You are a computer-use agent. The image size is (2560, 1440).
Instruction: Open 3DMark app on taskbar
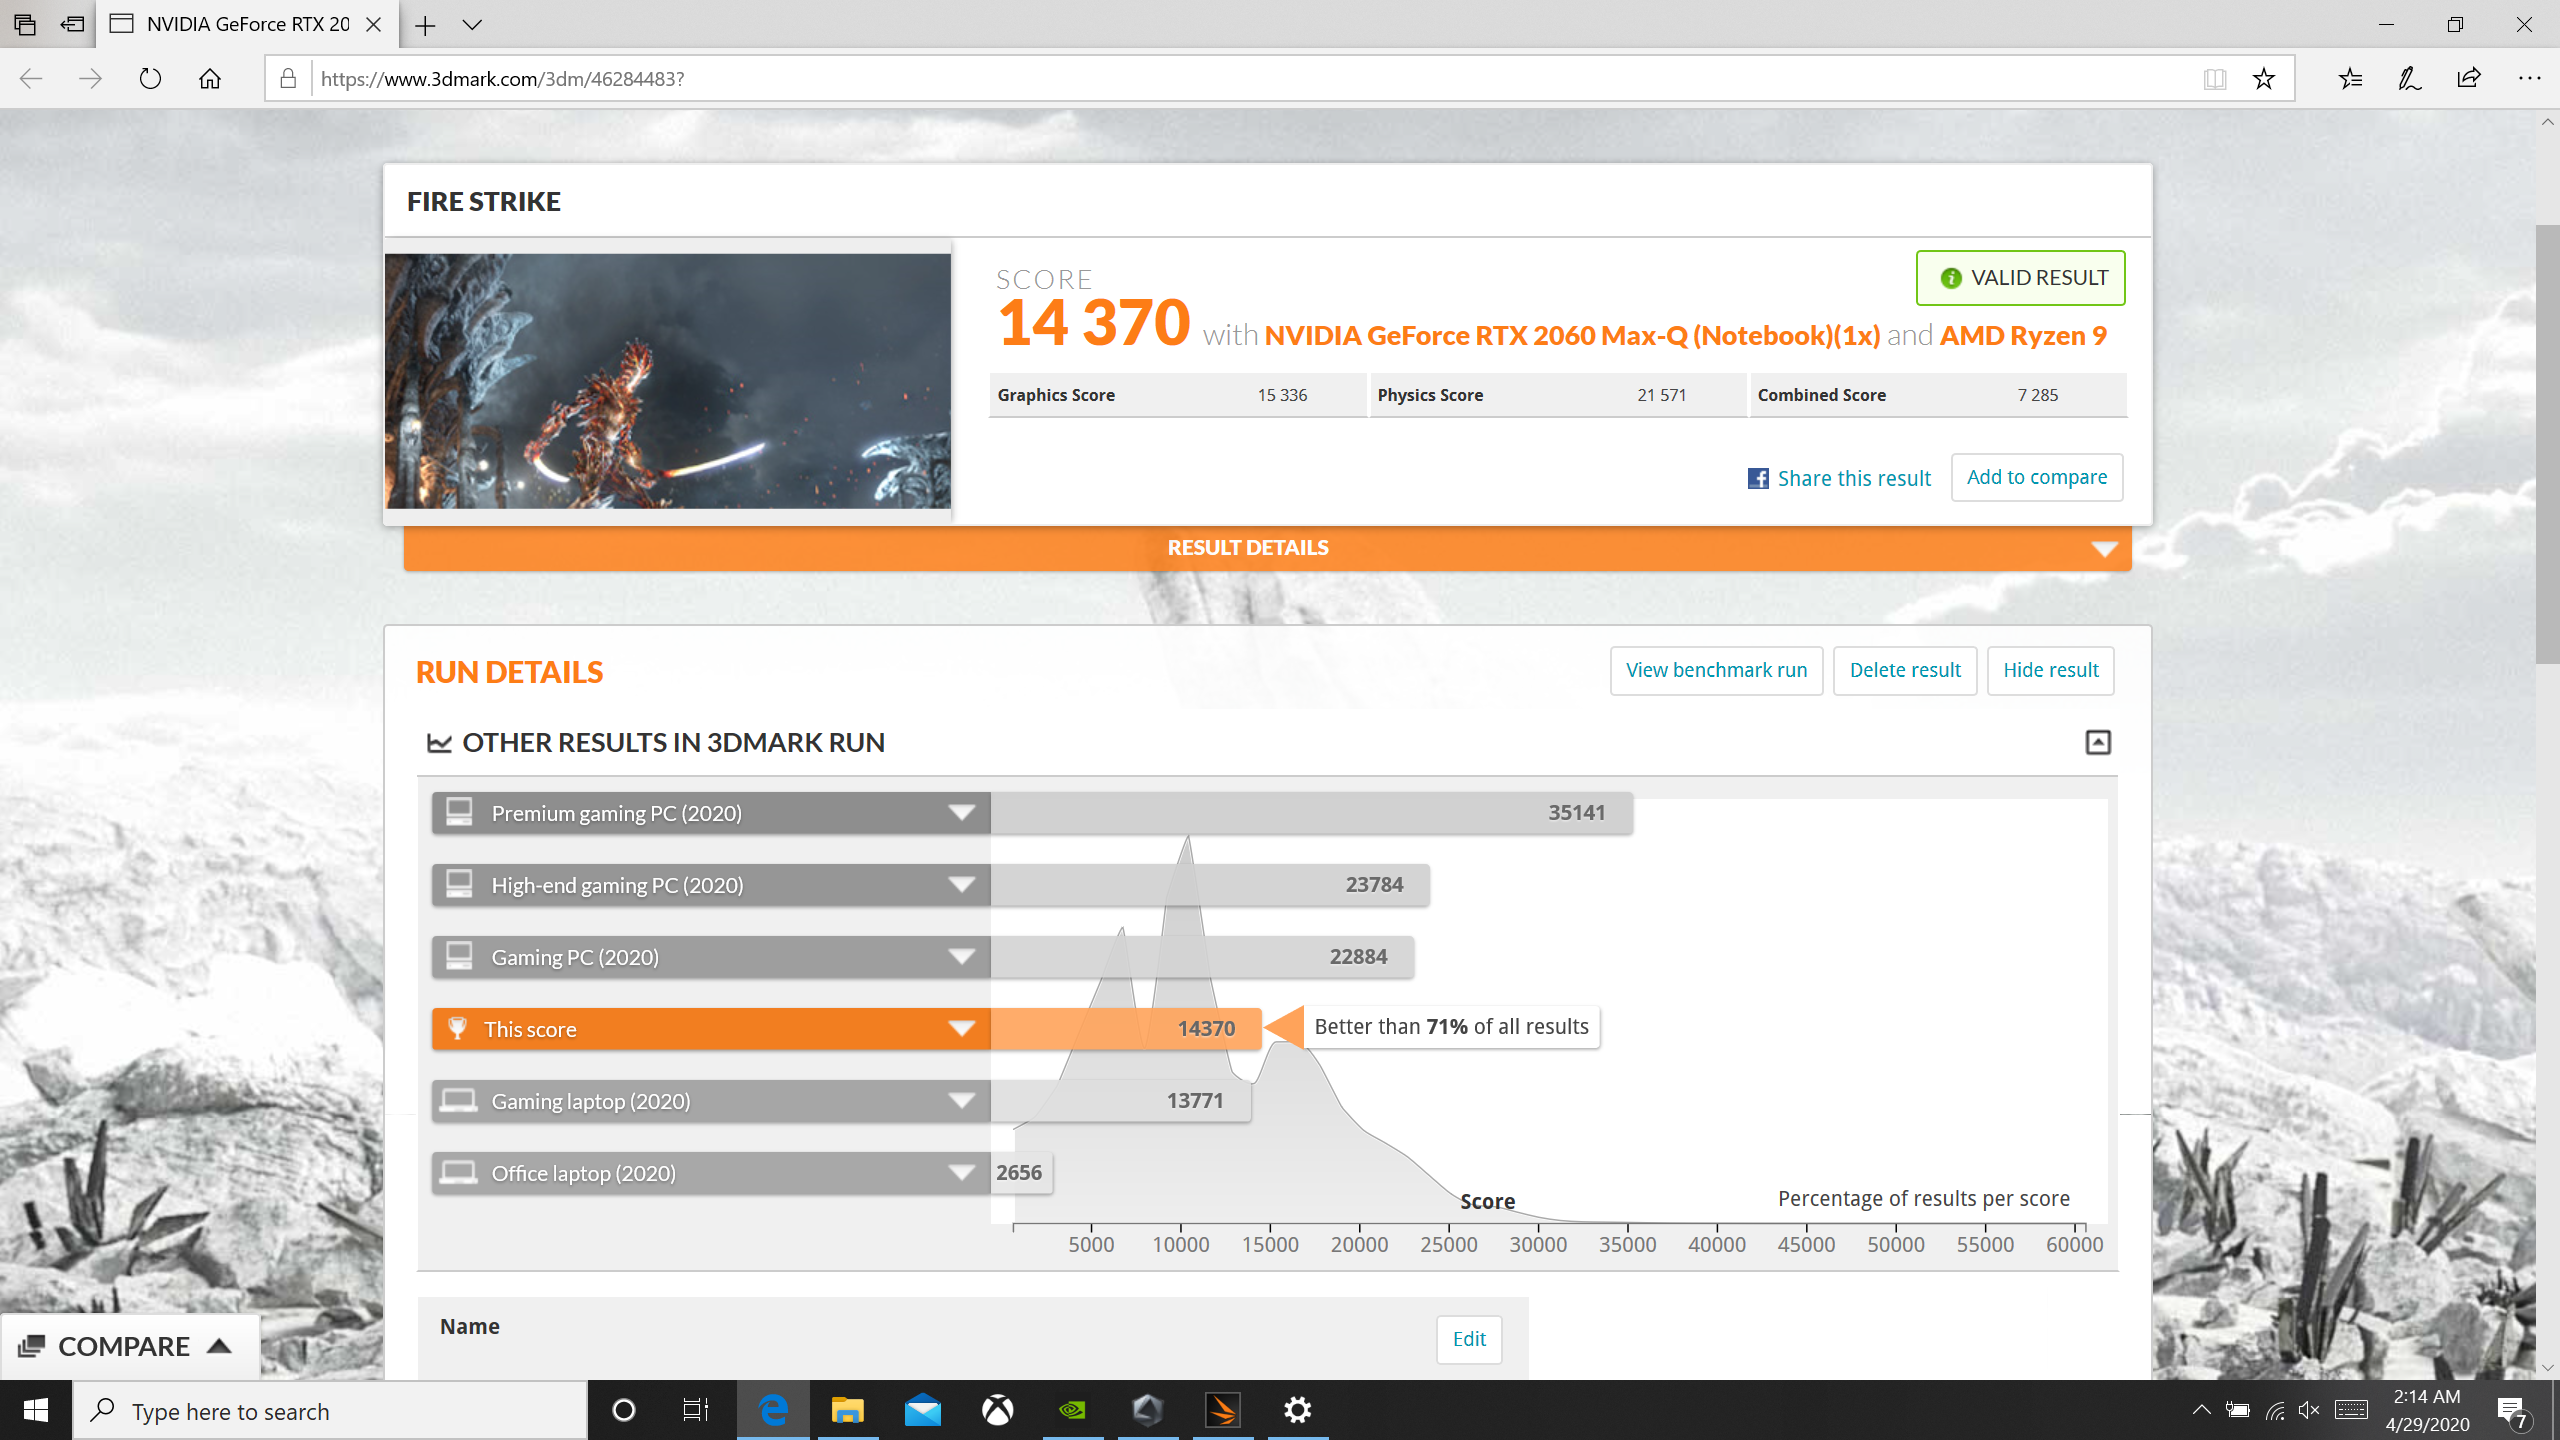[x=1223, y=1411]
